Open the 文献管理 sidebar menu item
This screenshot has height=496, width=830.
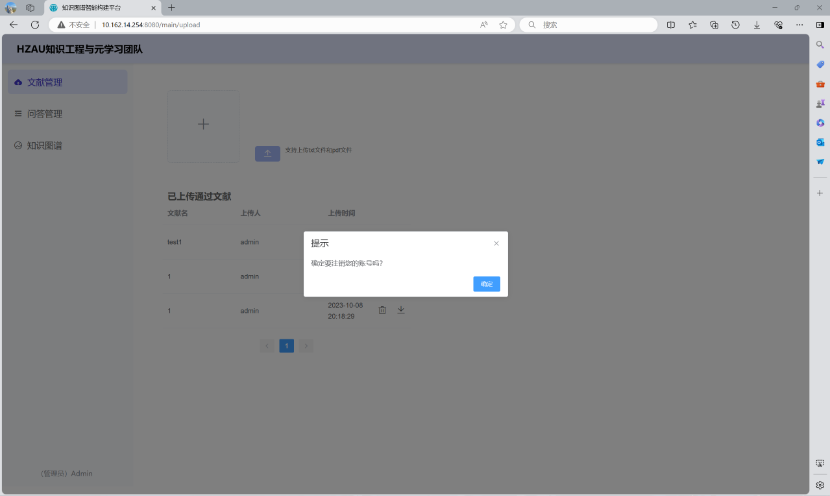tap(67, 82)
